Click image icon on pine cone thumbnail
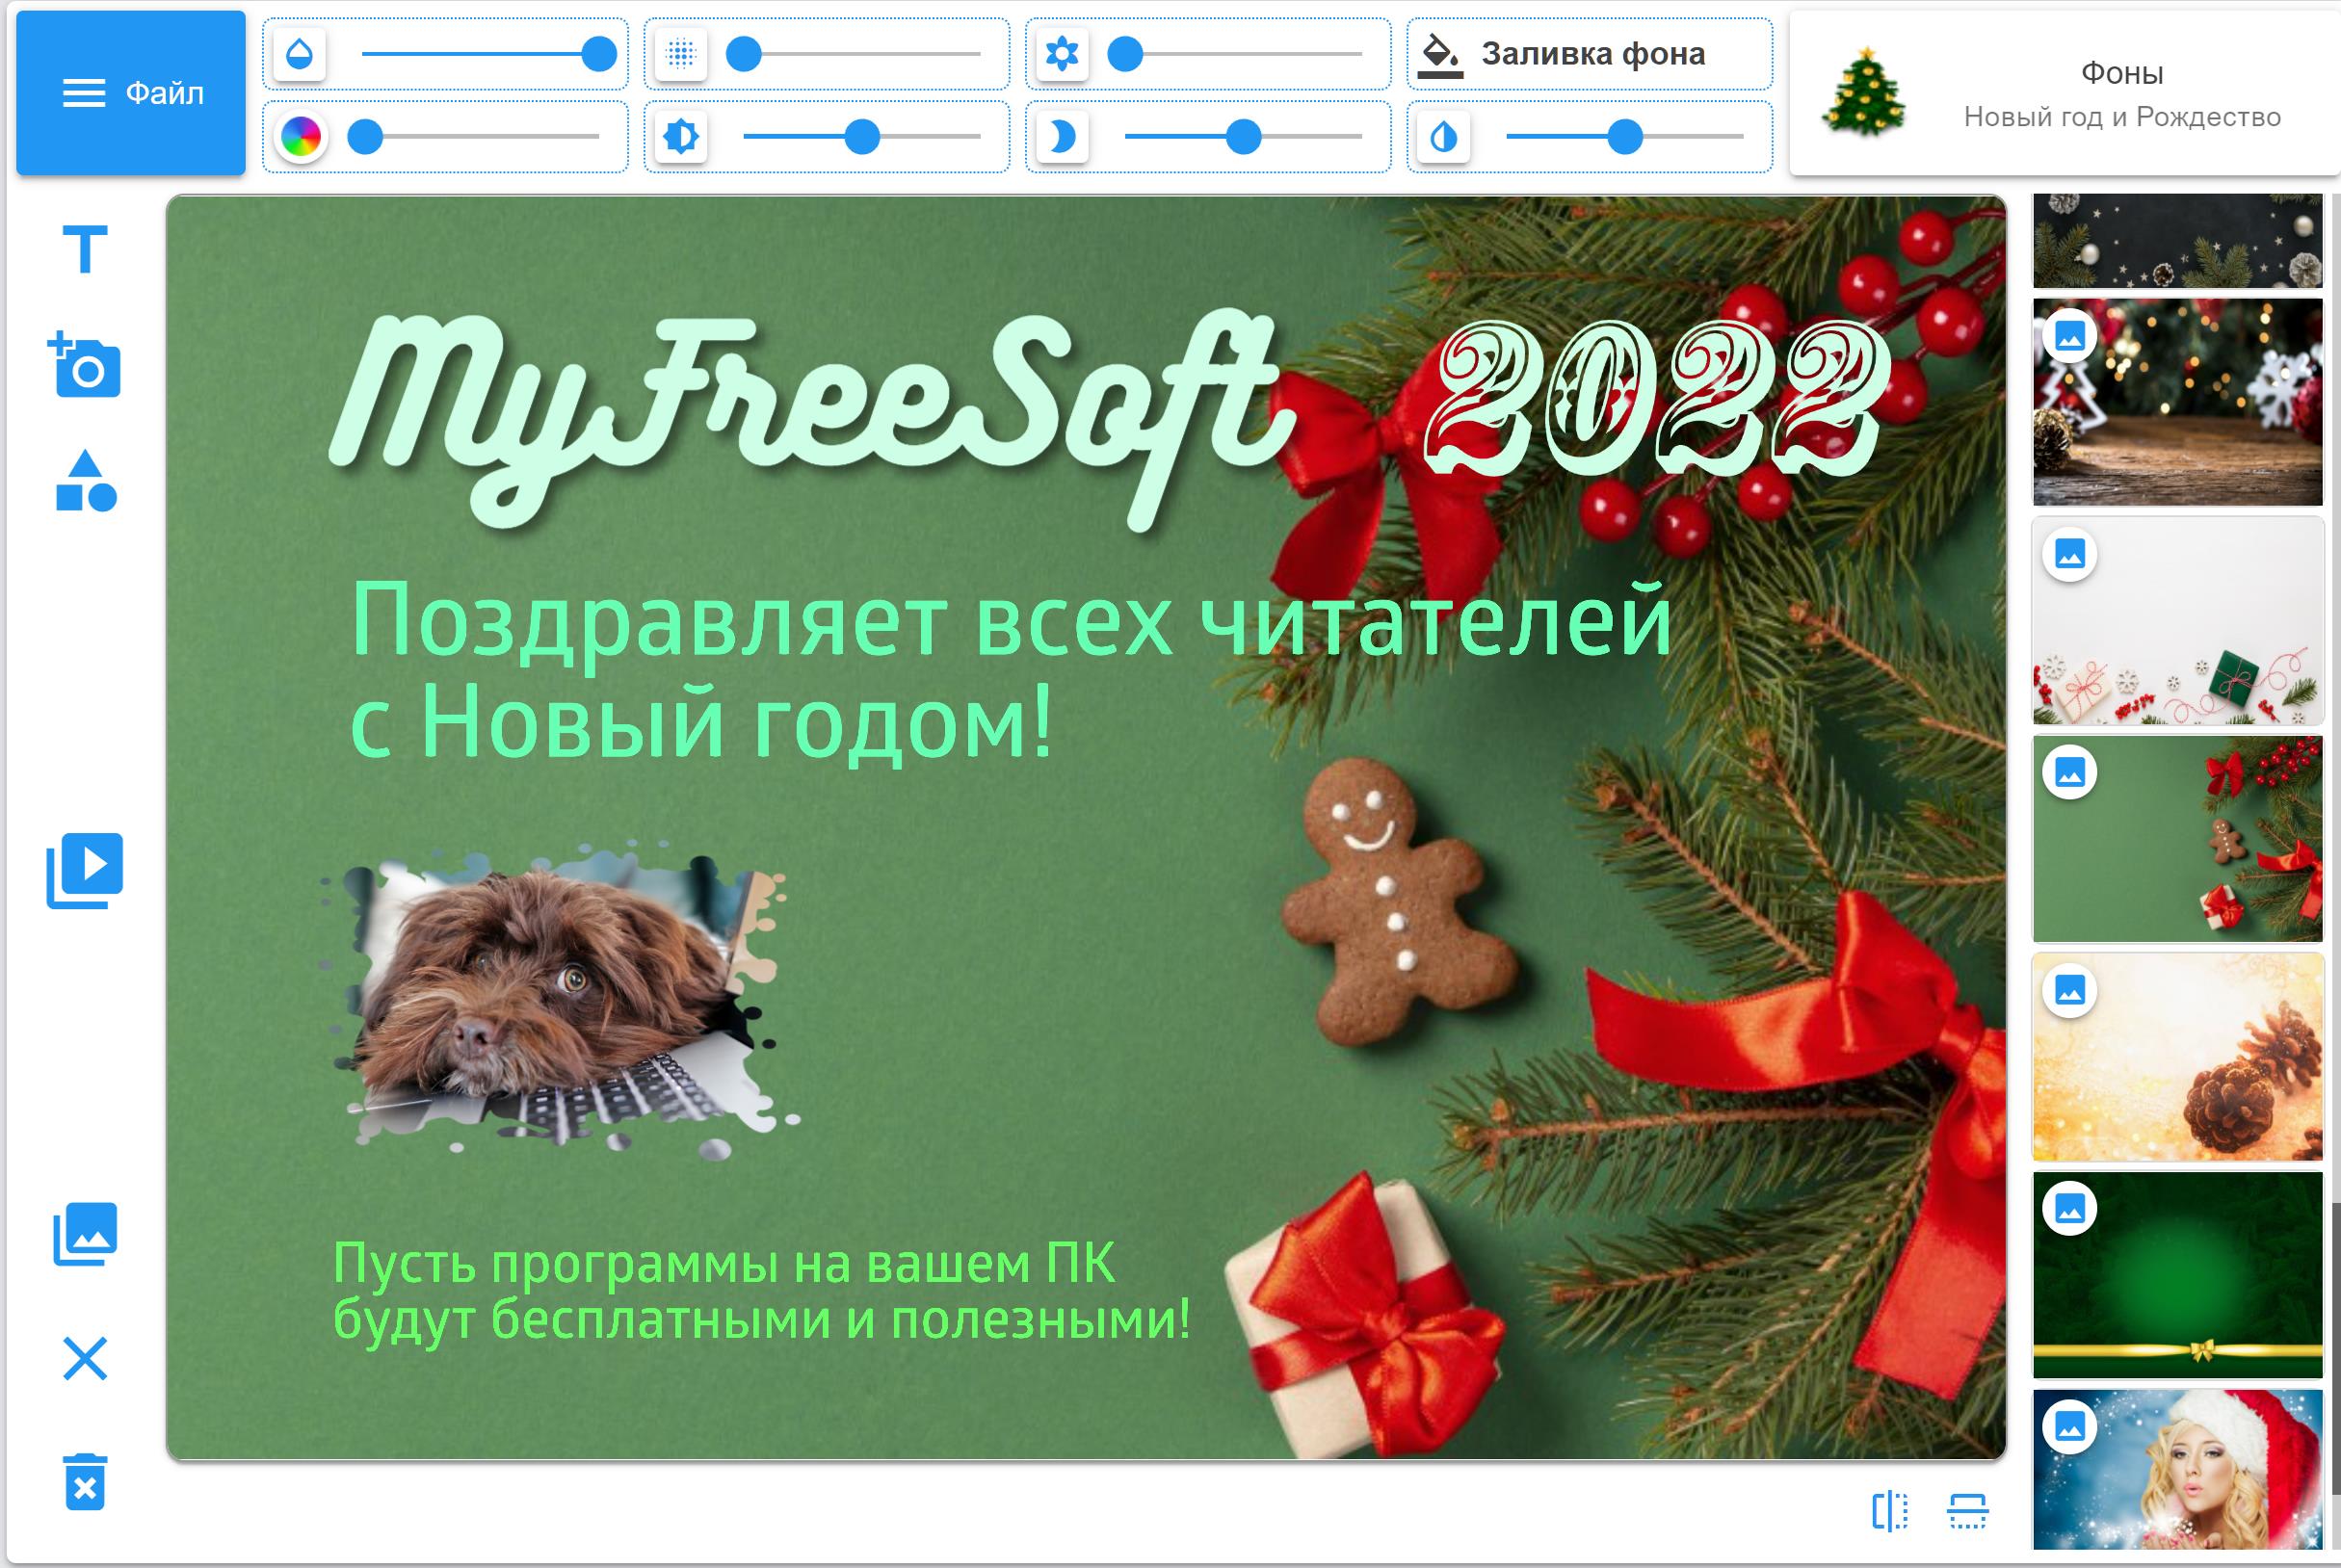This screenshot has height=1568, width=2341. click(x=2070, y=990)
